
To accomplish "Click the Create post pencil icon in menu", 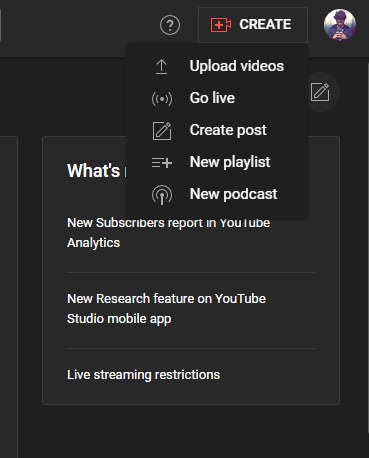I will coord(162,130).
